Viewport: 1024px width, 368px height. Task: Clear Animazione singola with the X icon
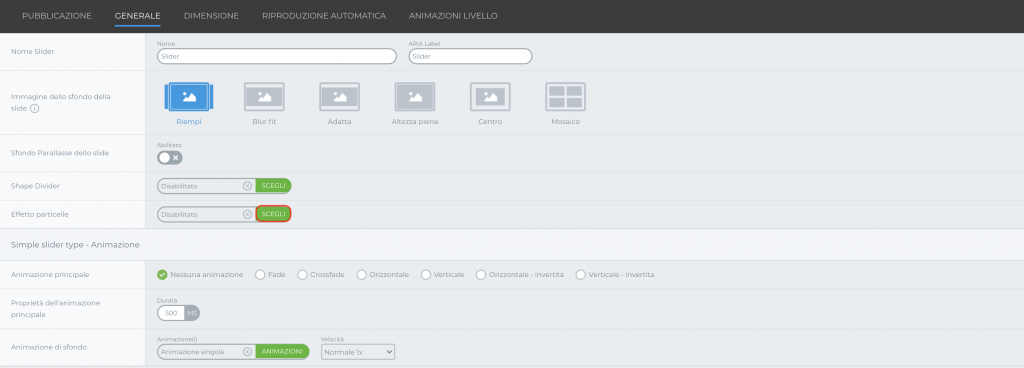point(247,352)
